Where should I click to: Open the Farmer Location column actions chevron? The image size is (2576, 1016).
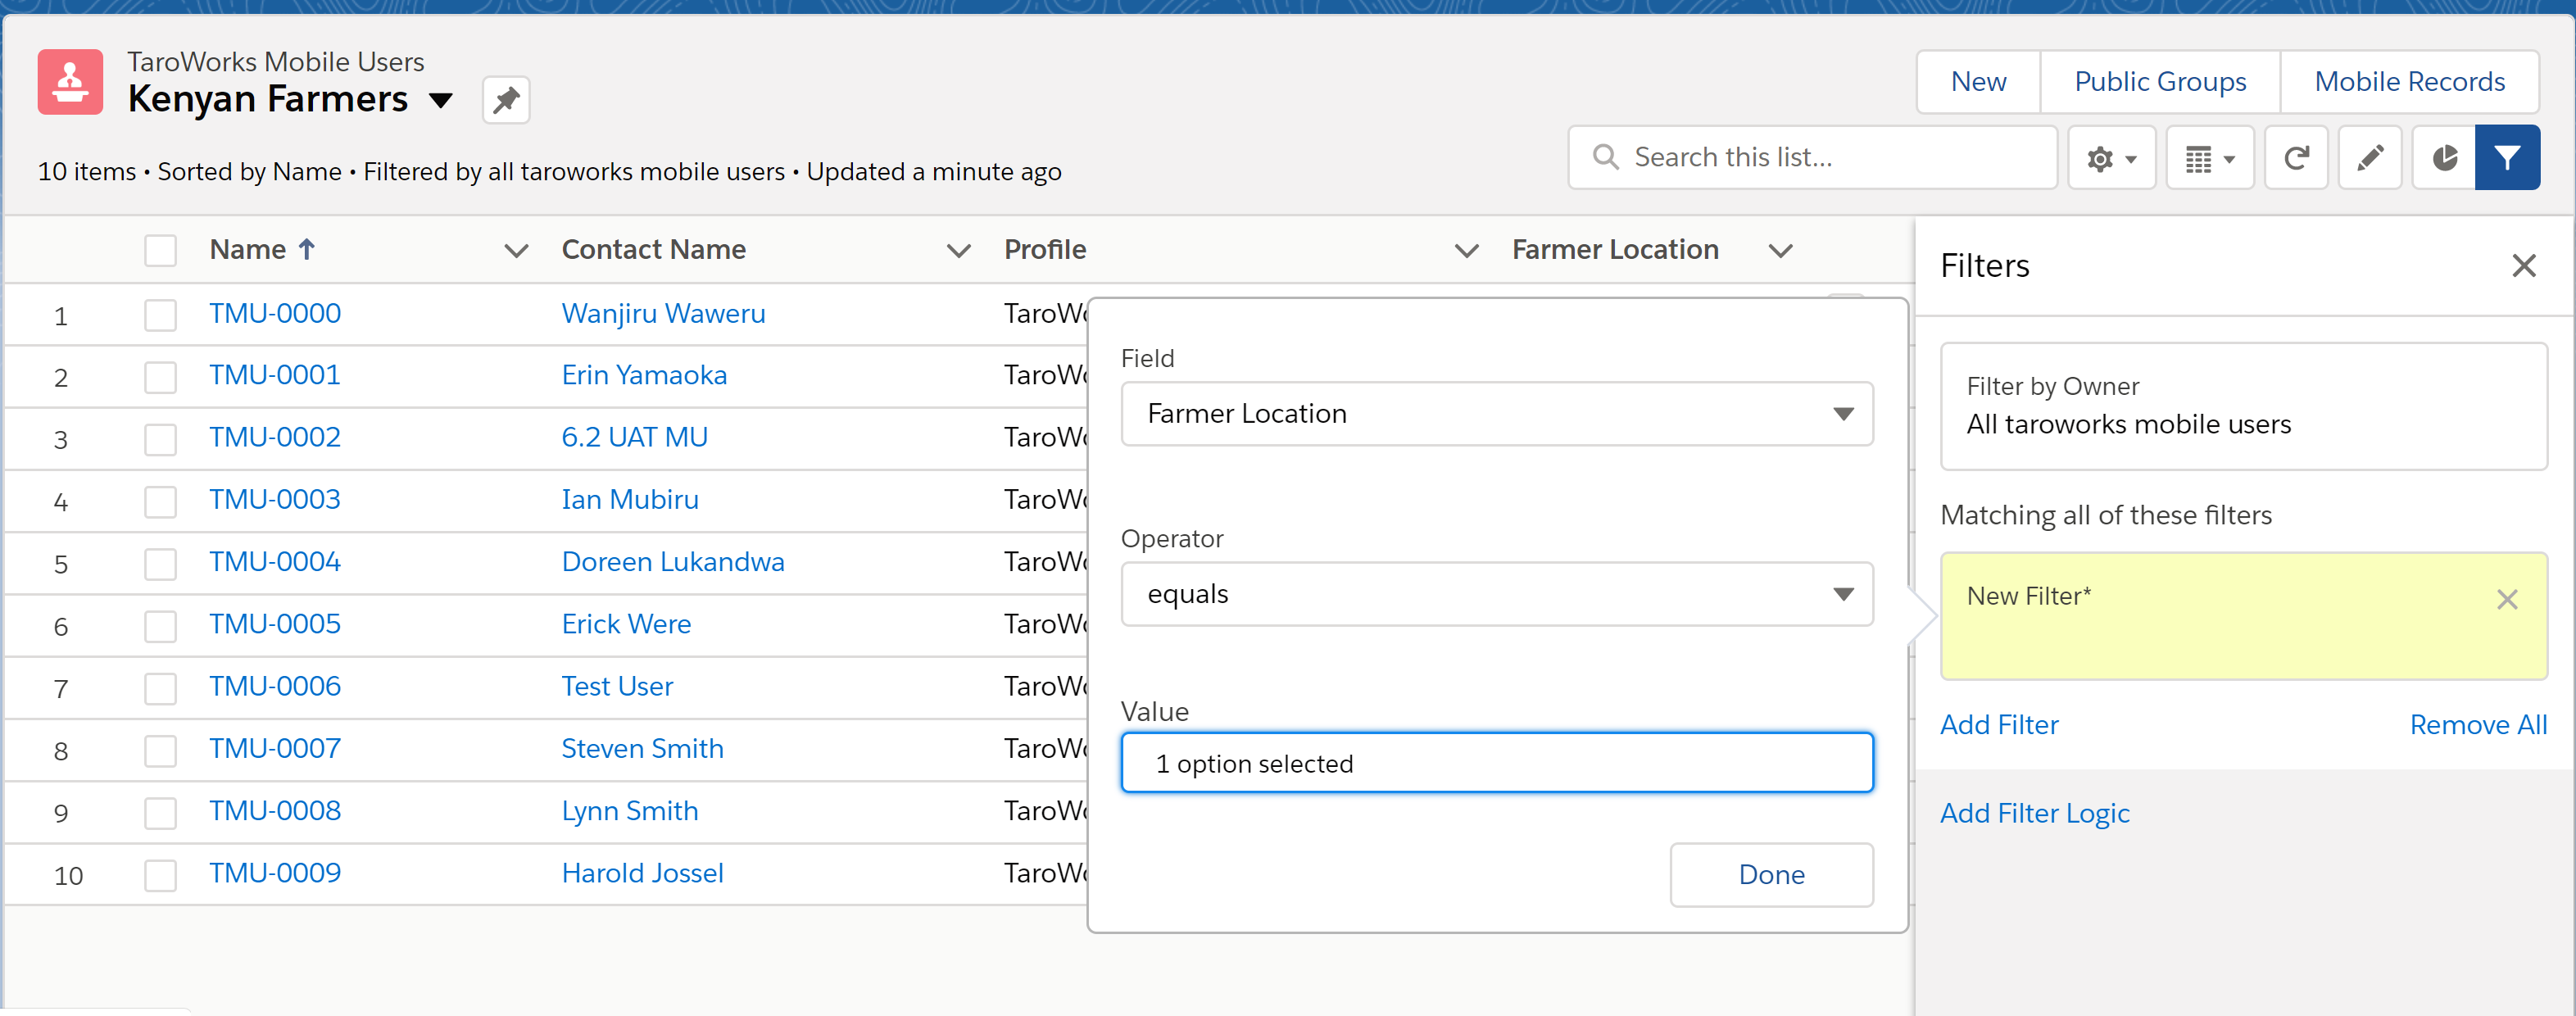point(1780,250)
